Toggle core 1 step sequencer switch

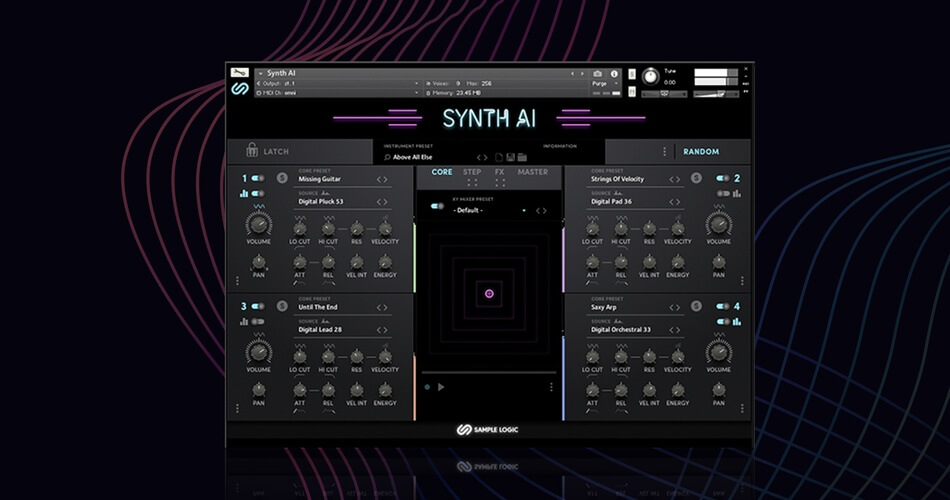pos(258,194)
